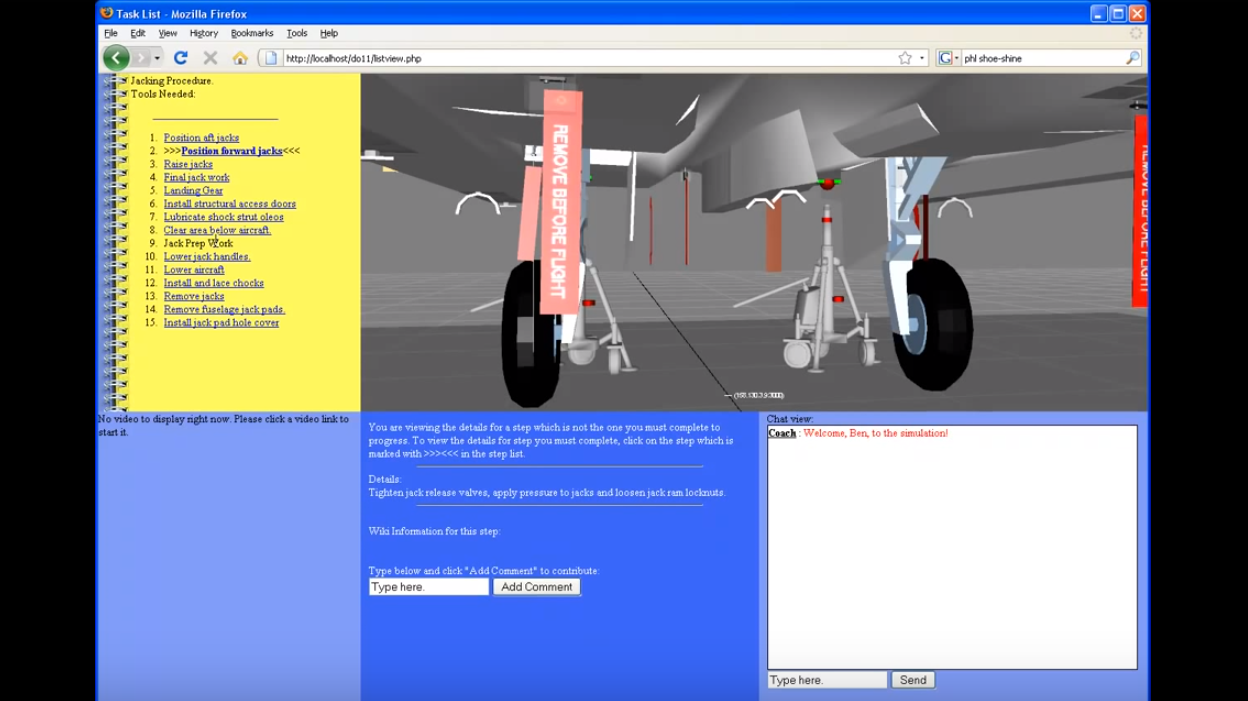Open 'Install structural access doors' step

click(230, 204)
